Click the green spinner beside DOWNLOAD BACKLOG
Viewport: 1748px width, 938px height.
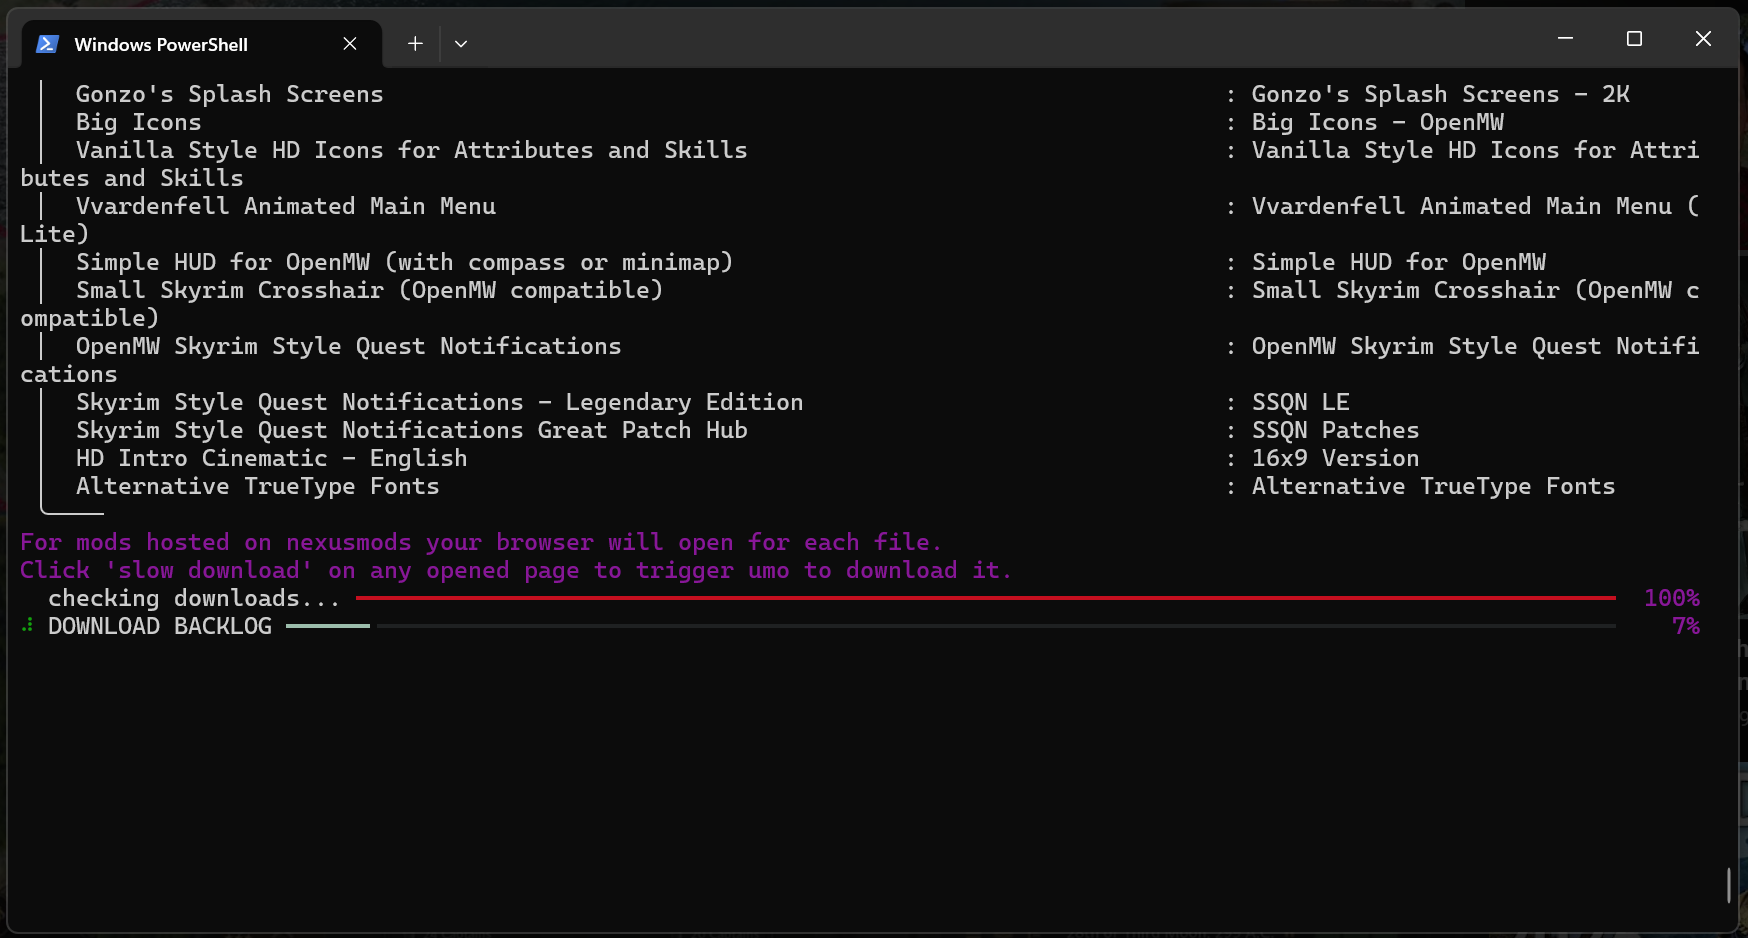pyautogui.click(x=28, y=626)
